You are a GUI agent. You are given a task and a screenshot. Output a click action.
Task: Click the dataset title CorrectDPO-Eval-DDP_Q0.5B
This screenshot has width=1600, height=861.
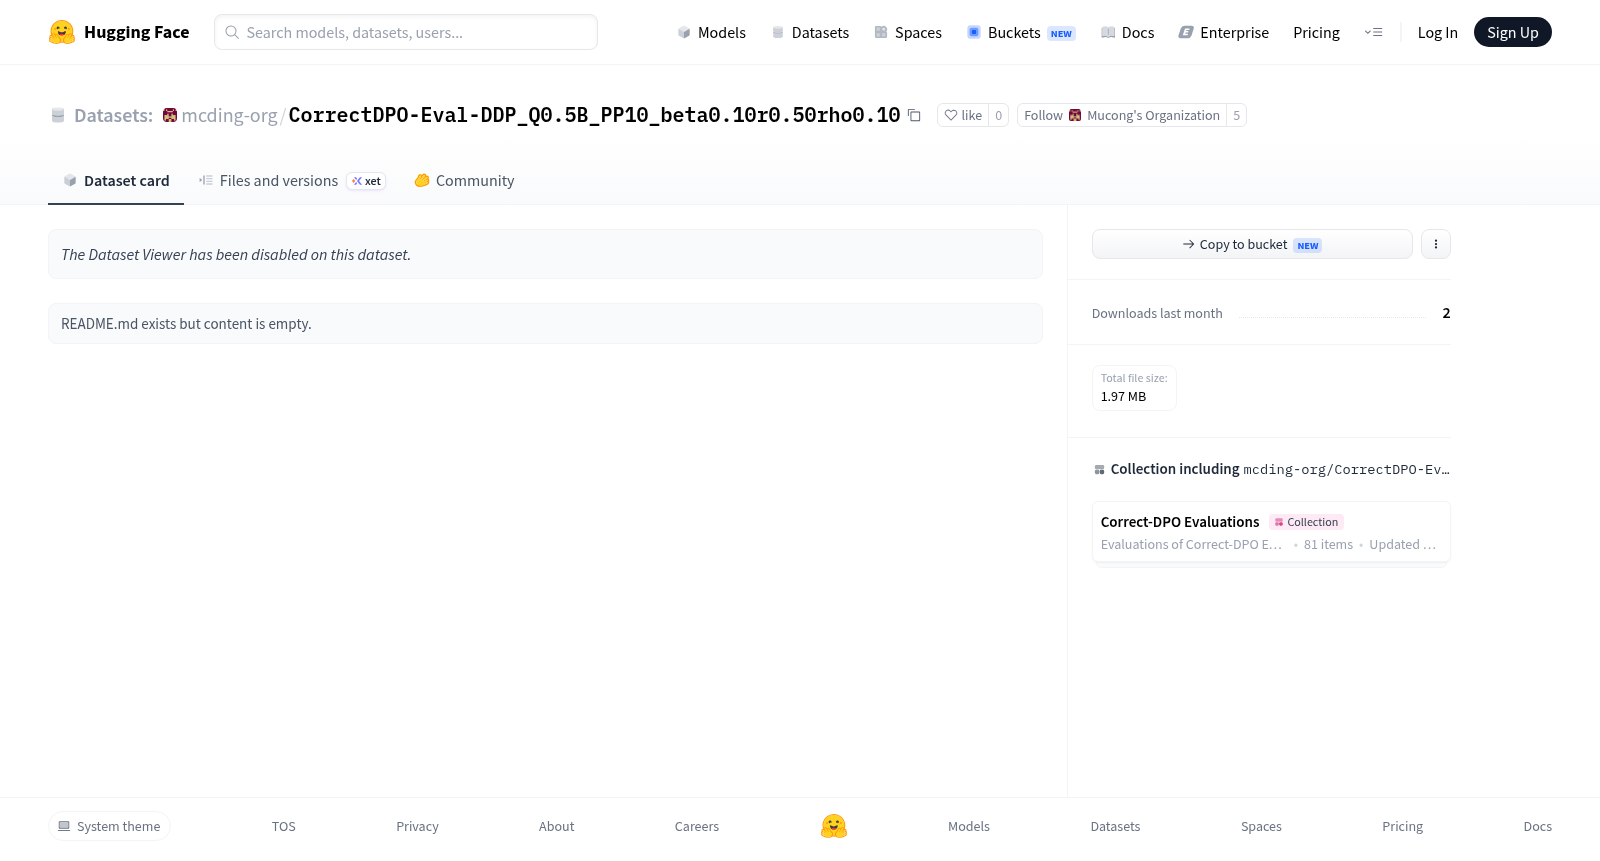594,115
